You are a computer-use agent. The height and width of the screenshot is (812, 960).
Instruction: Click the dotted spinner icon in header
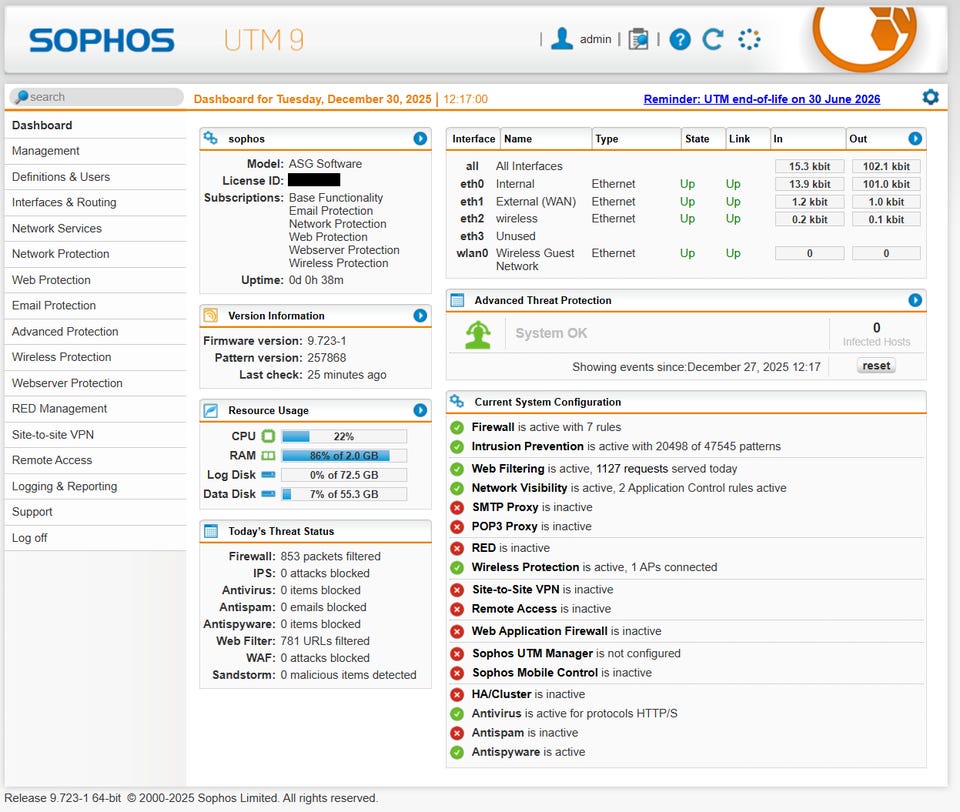pos(749,39)
